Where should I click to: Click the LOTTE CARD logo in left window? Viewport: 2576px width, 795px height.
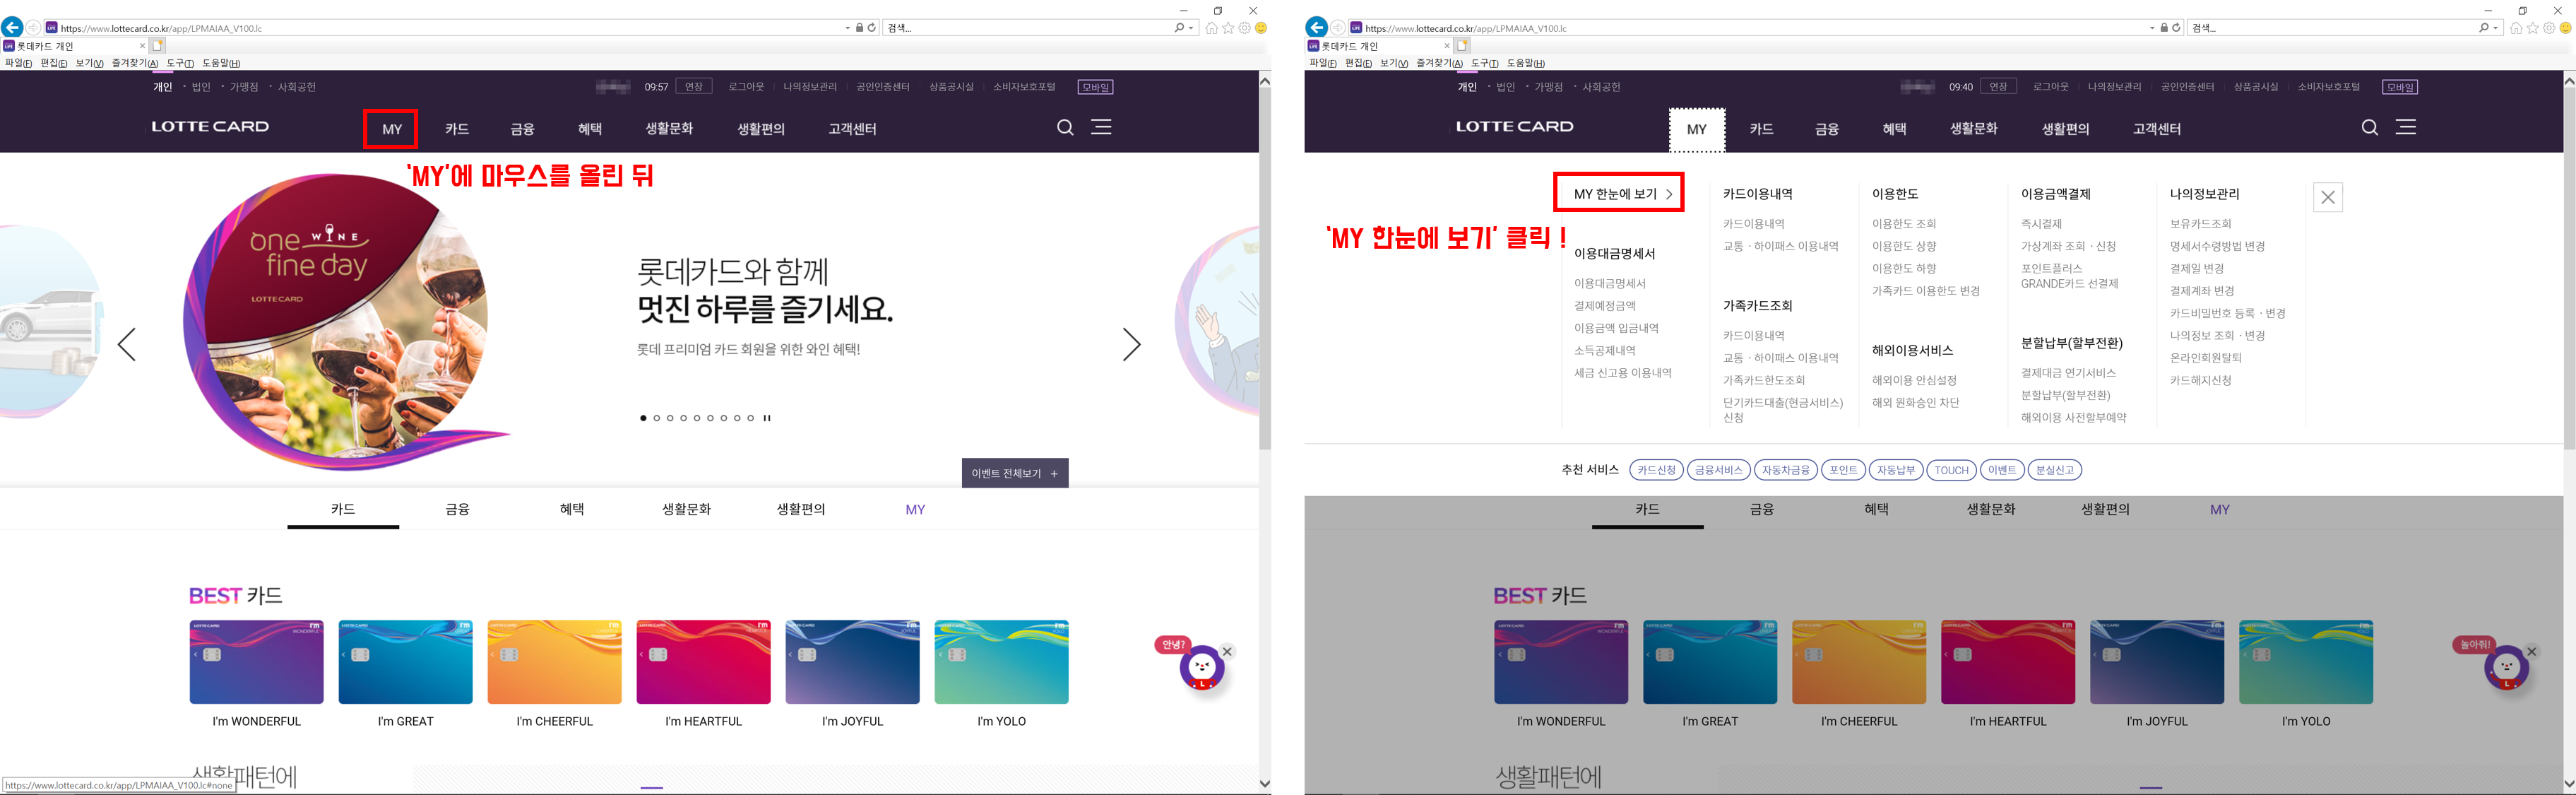pyautogui.click(x=210, y=127)
